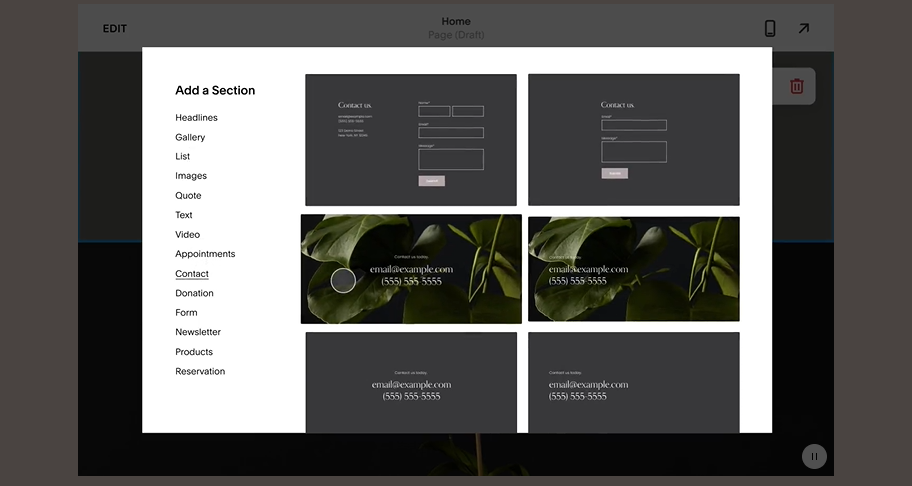
Task: Select the Images category
Action: 191,176
